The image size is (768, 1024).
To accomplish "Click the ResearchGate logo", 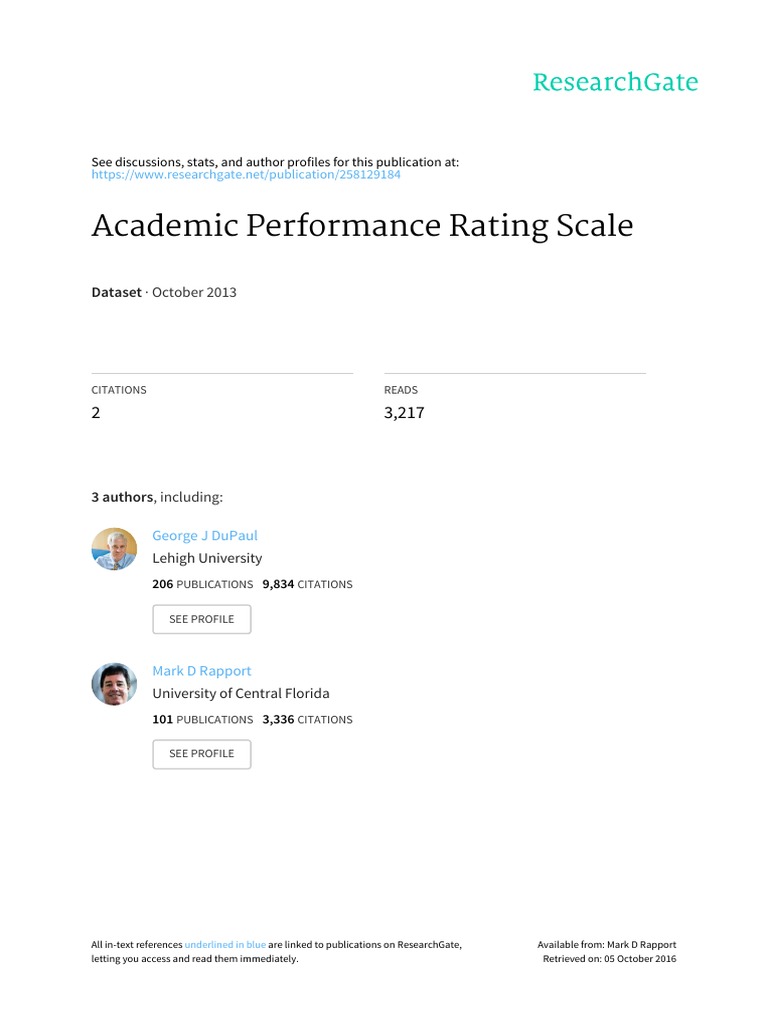I will click(x=615, y=82).
